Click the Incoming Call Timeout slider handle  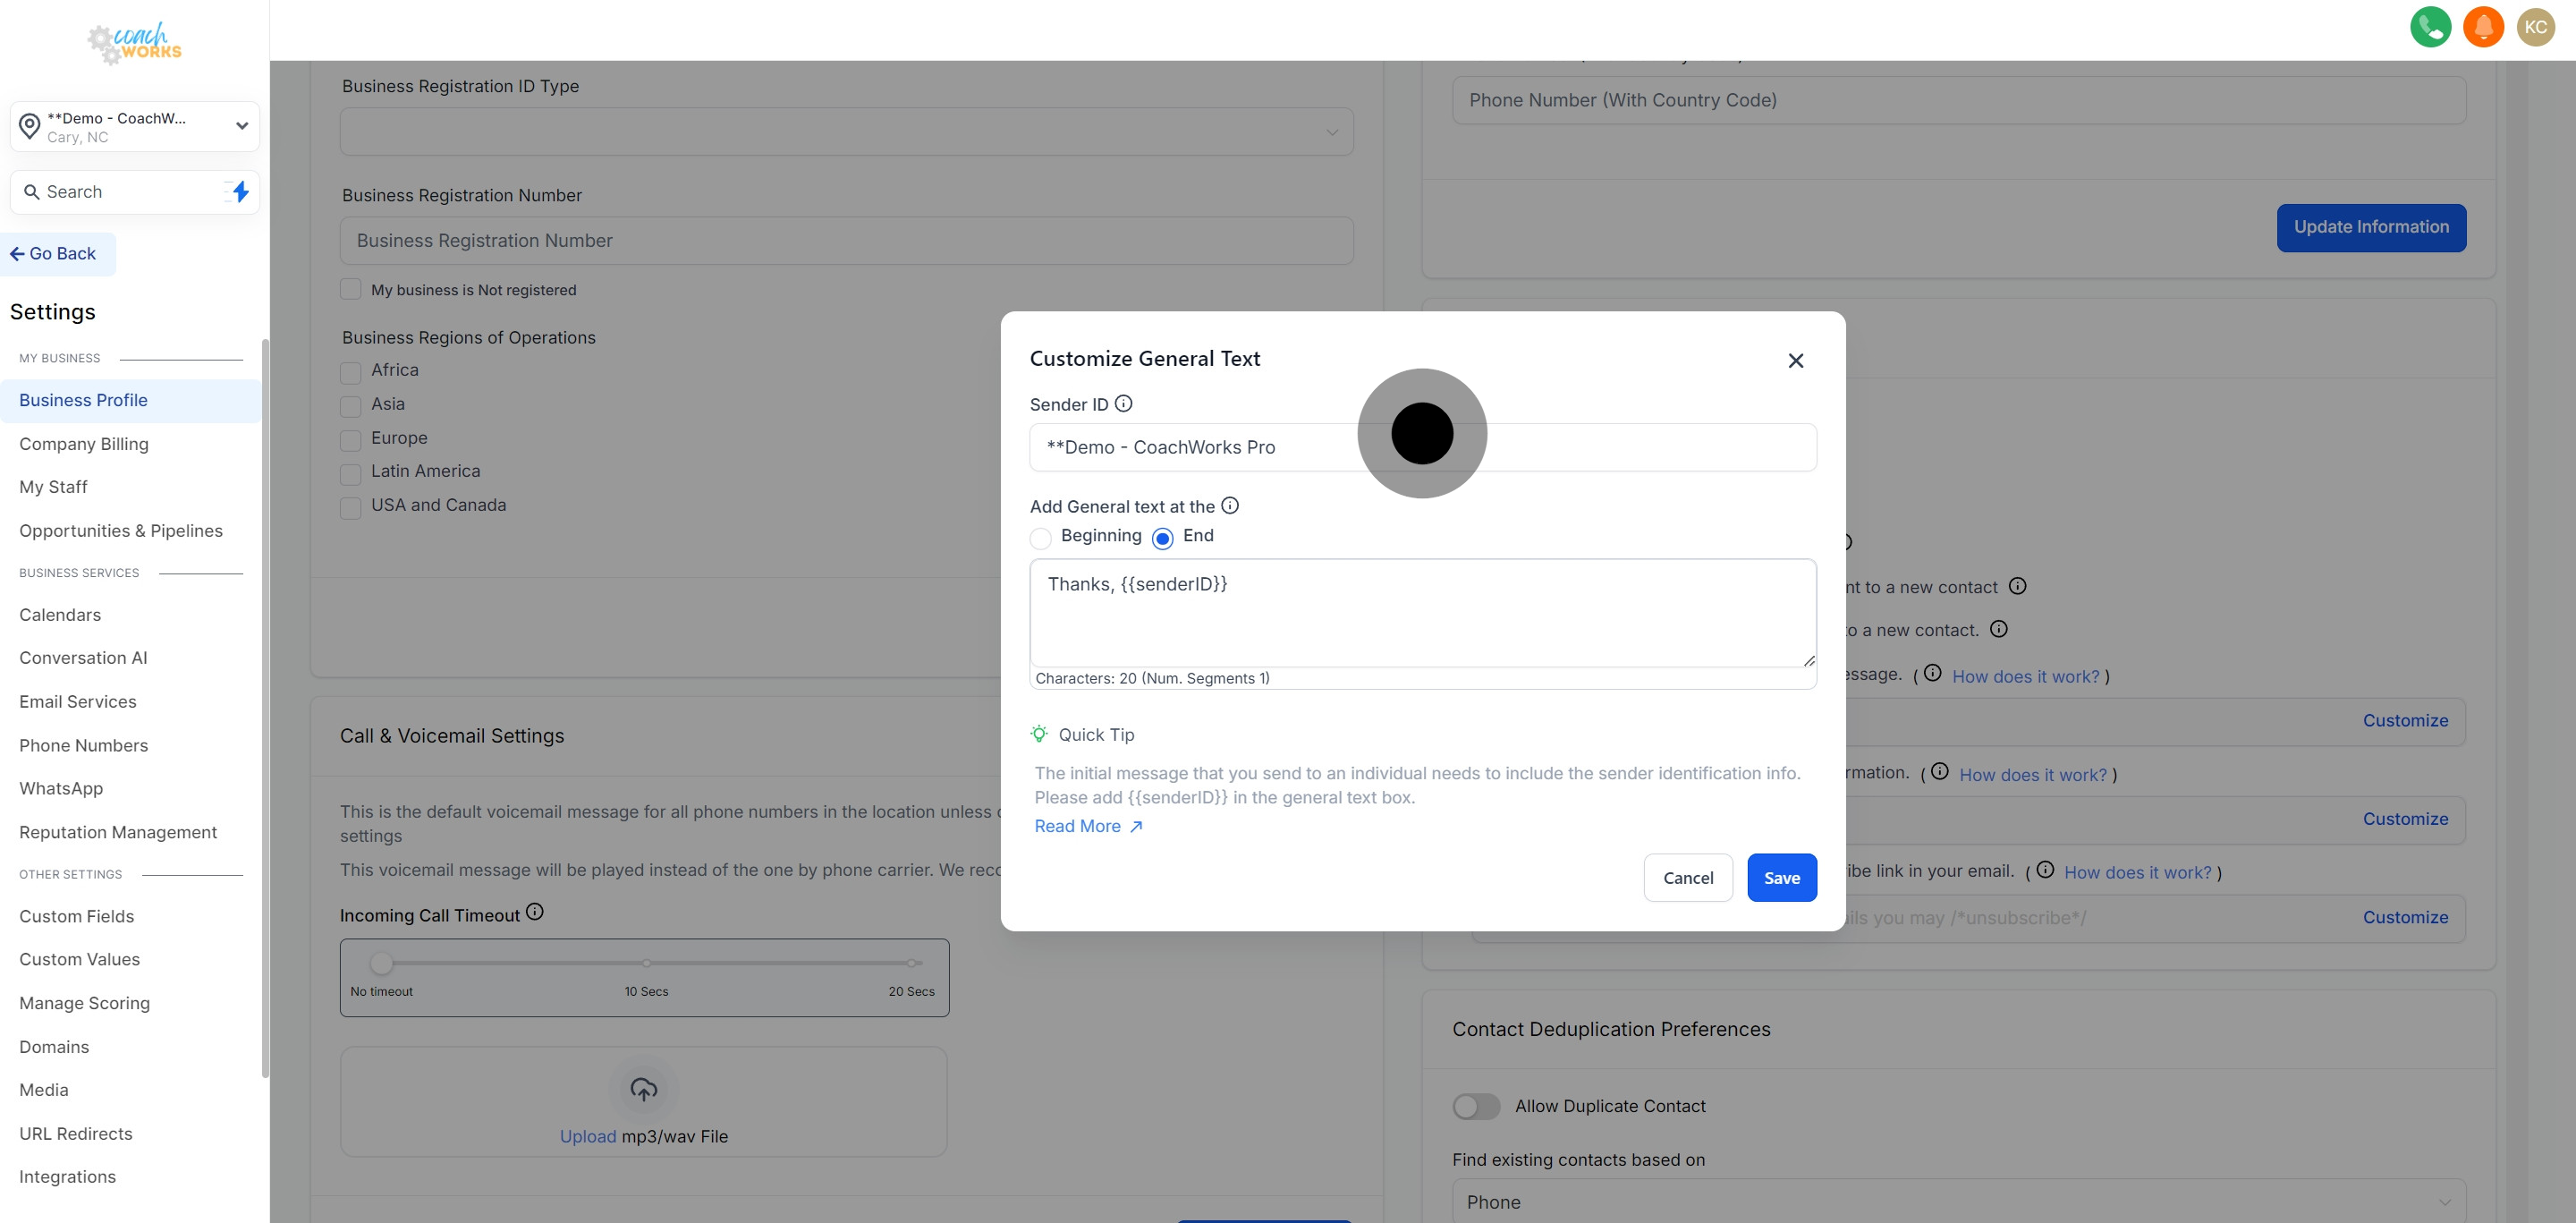(381, 963)
